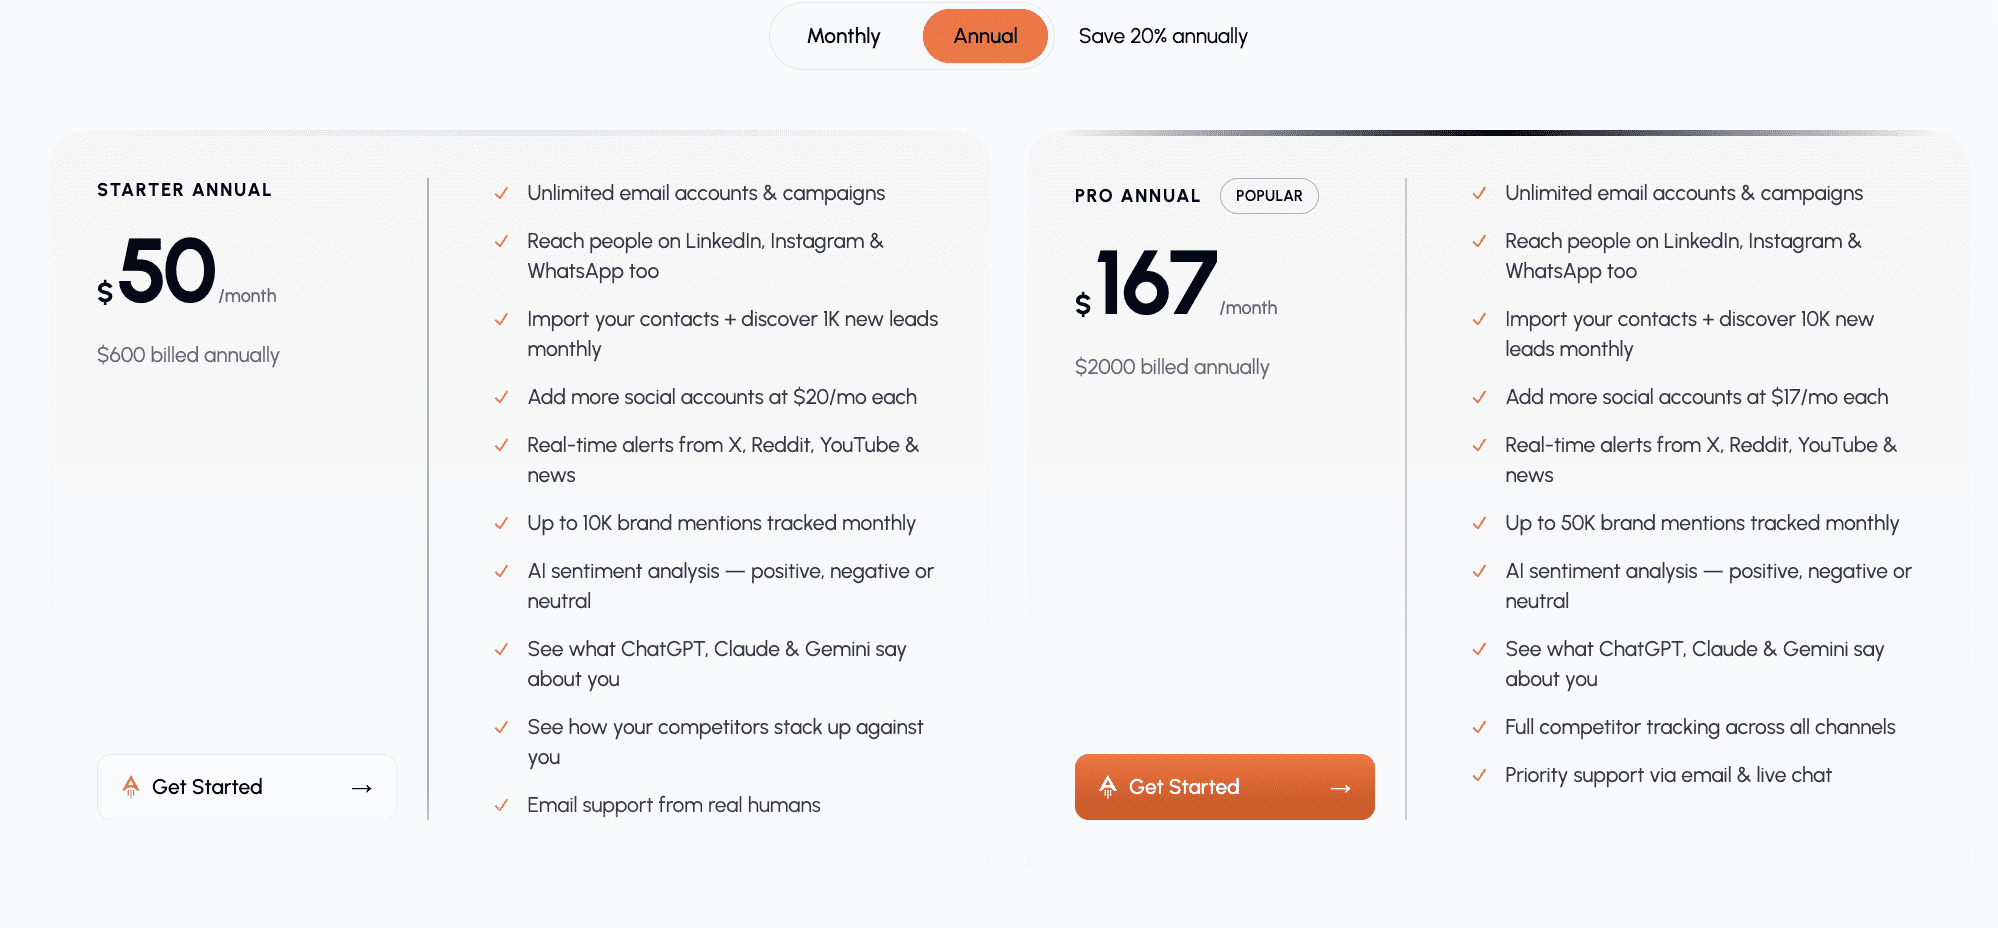
Task: Click checkmark beside Starter "Email support from real humans"
Action: pos(501,805)
